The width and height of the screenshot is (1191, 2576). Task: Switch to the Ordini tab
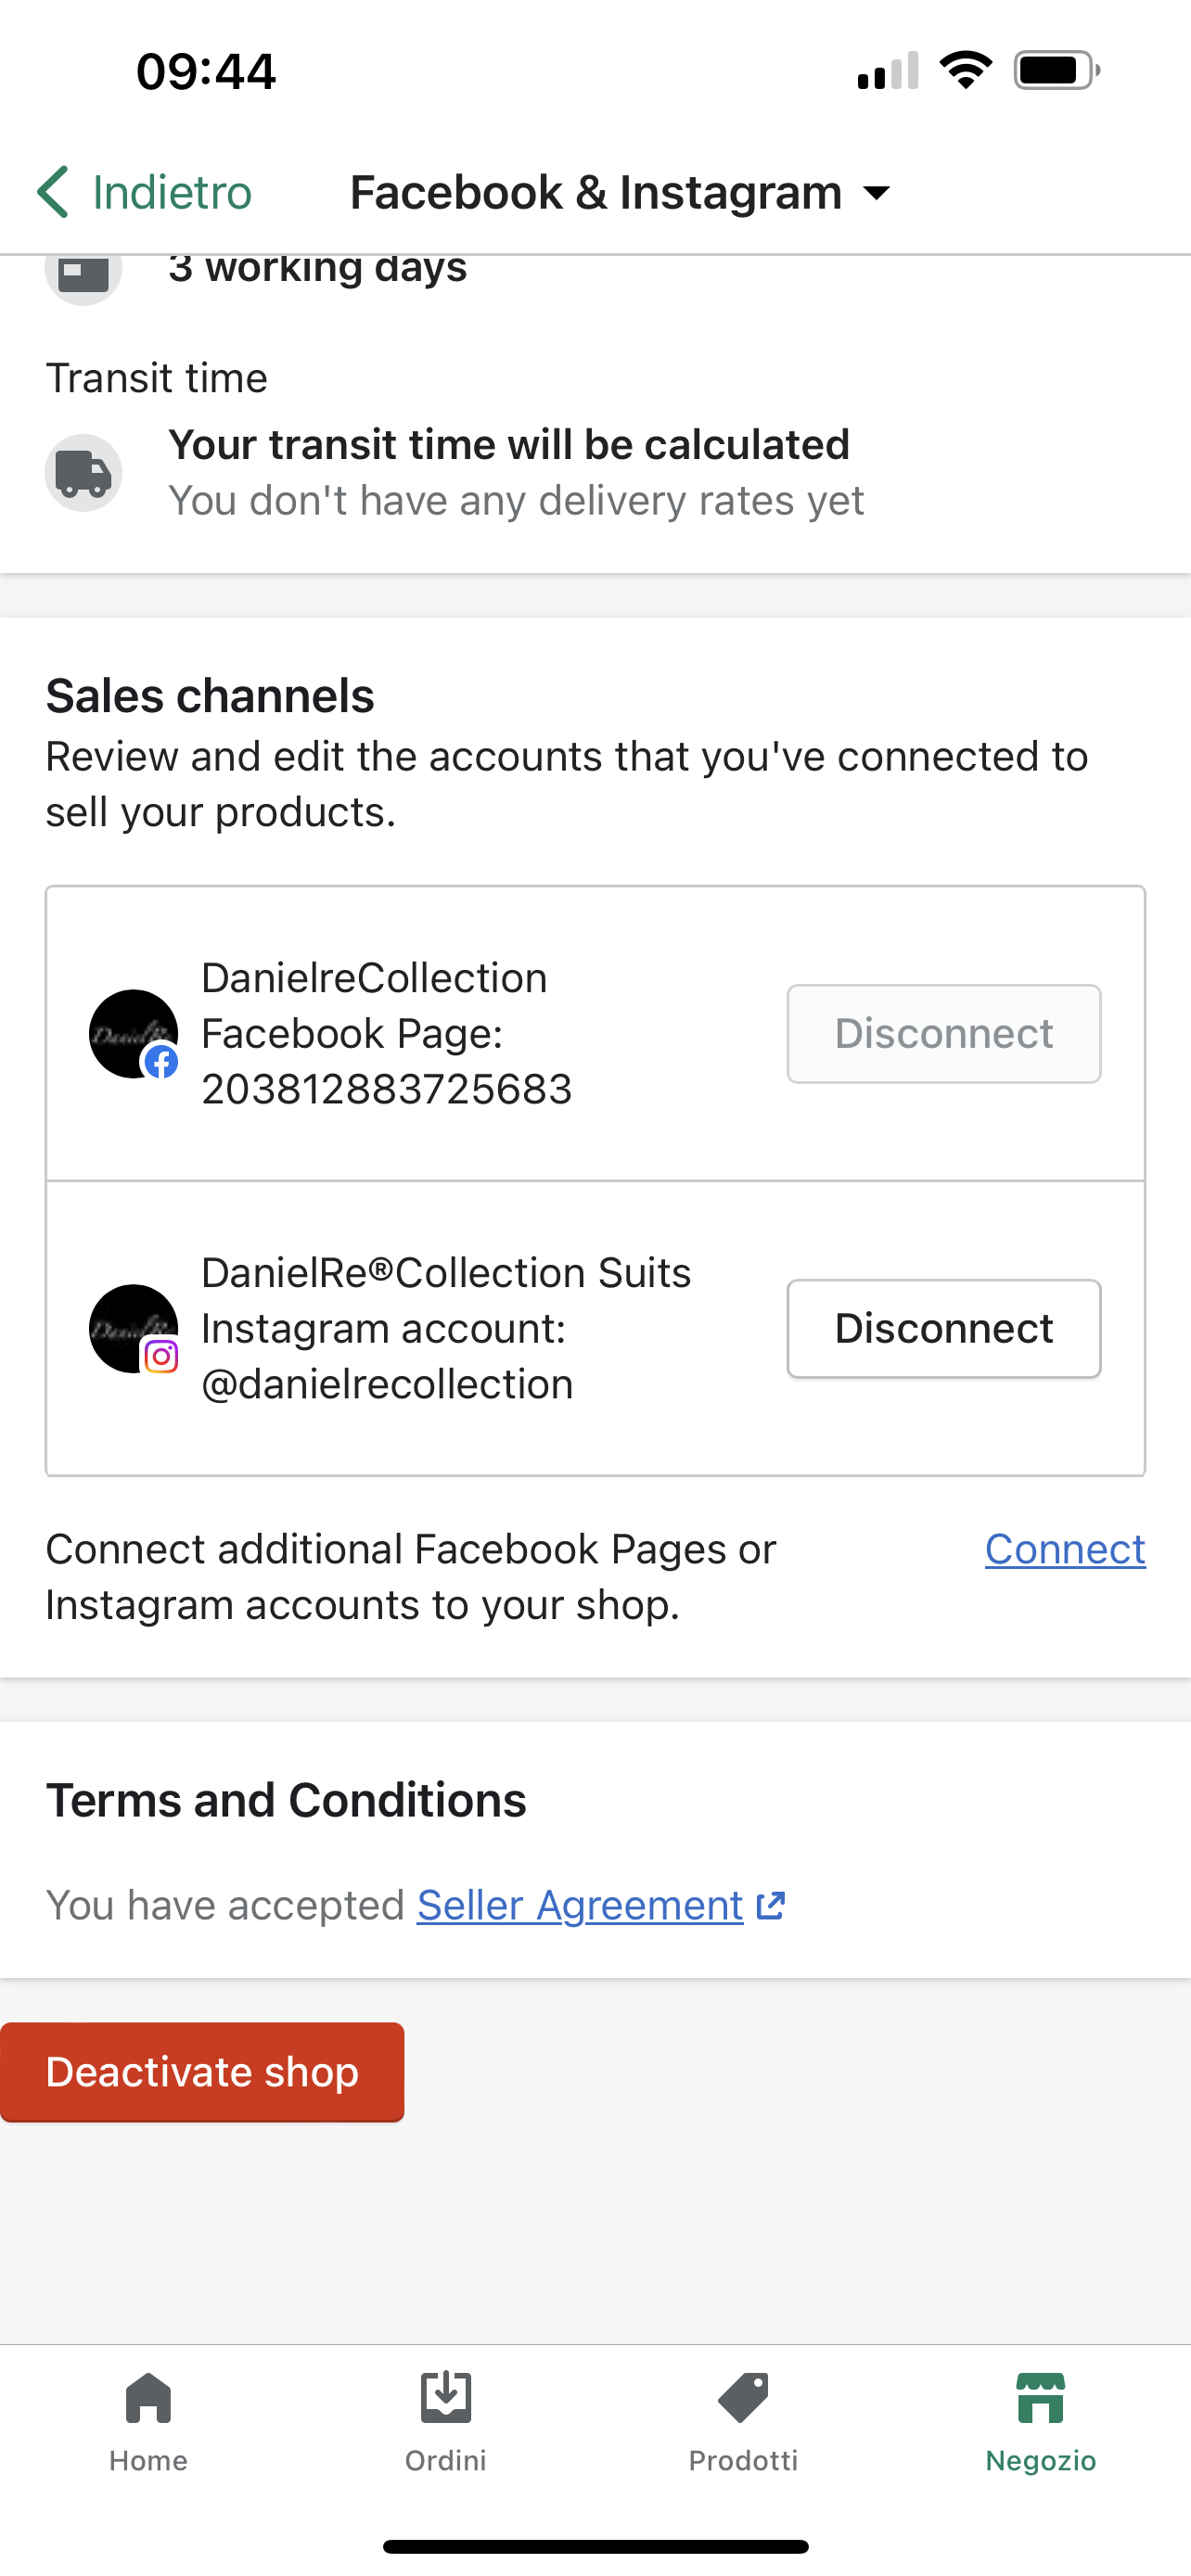(445, 2420)
